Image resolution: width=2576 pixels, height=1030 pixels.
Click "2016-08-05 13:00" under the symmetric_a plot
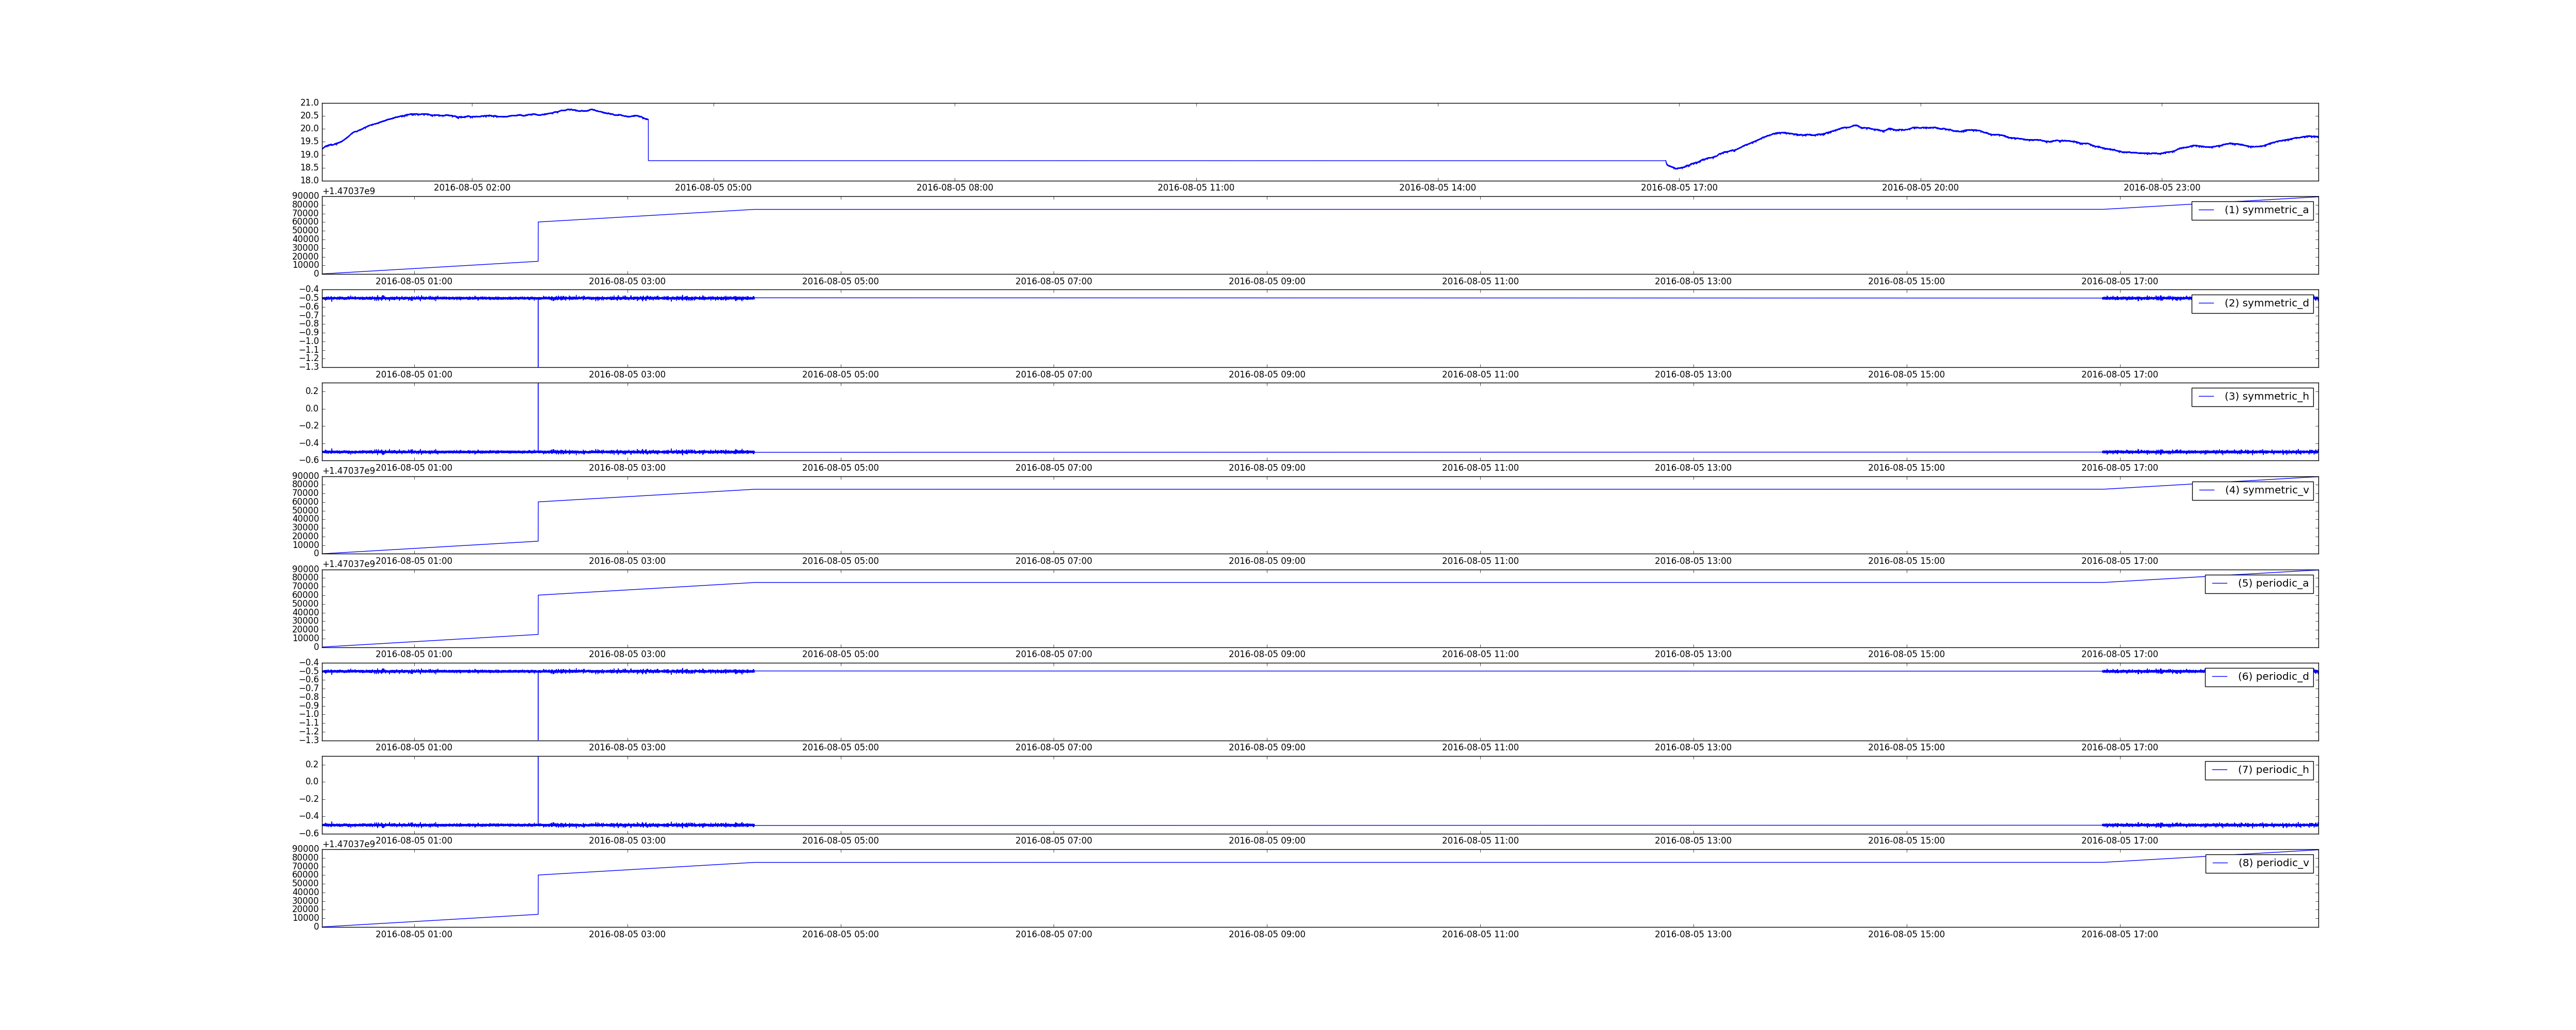(1693, 281)
